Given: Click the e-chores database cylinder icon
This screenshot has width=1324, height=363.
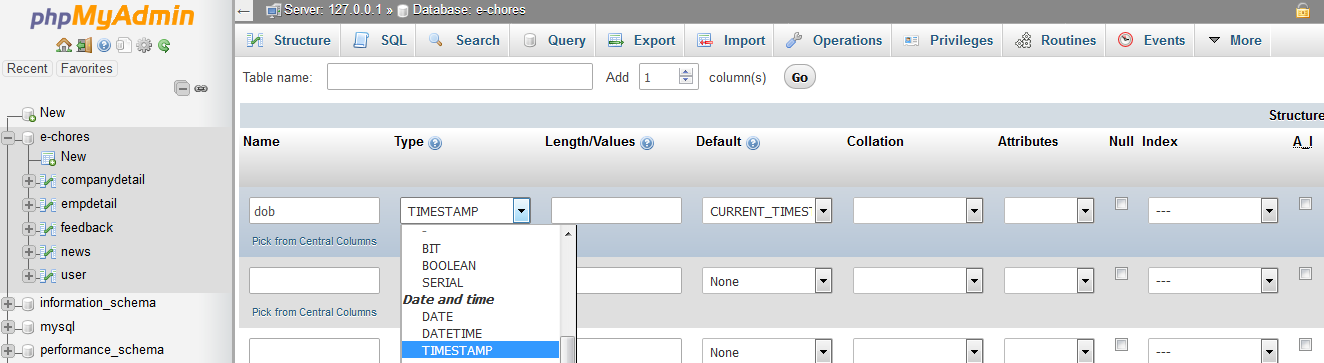Looking at the screenshot, I should point(28,137).
